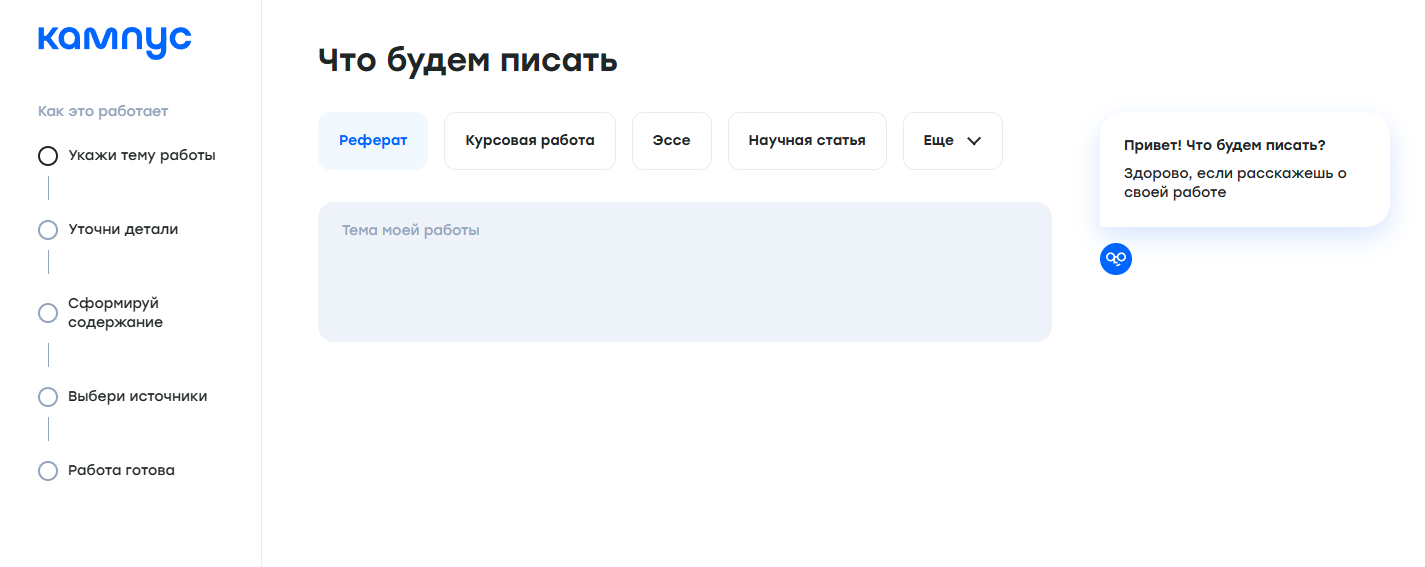Pick the Научная статья option
1425x567 pixels.
click(807, 141)
